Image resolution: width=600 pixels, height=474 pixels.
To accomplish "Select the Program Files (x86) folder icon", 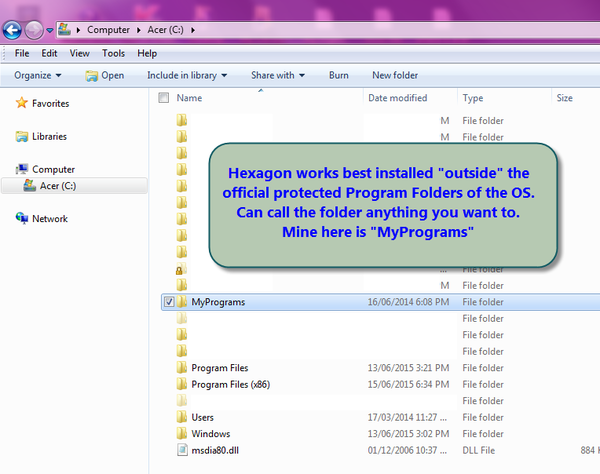I will tap(182, 384).
